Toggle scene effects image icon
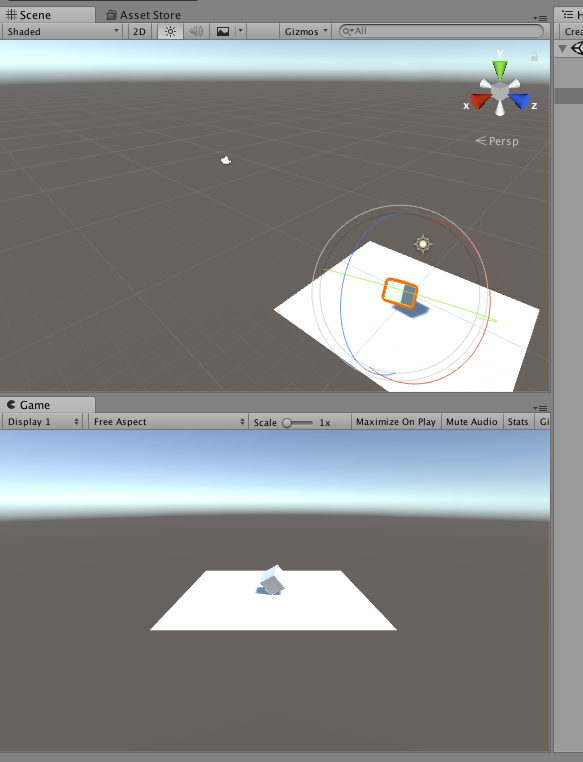The image size is (583, 762). pos(223,32)
